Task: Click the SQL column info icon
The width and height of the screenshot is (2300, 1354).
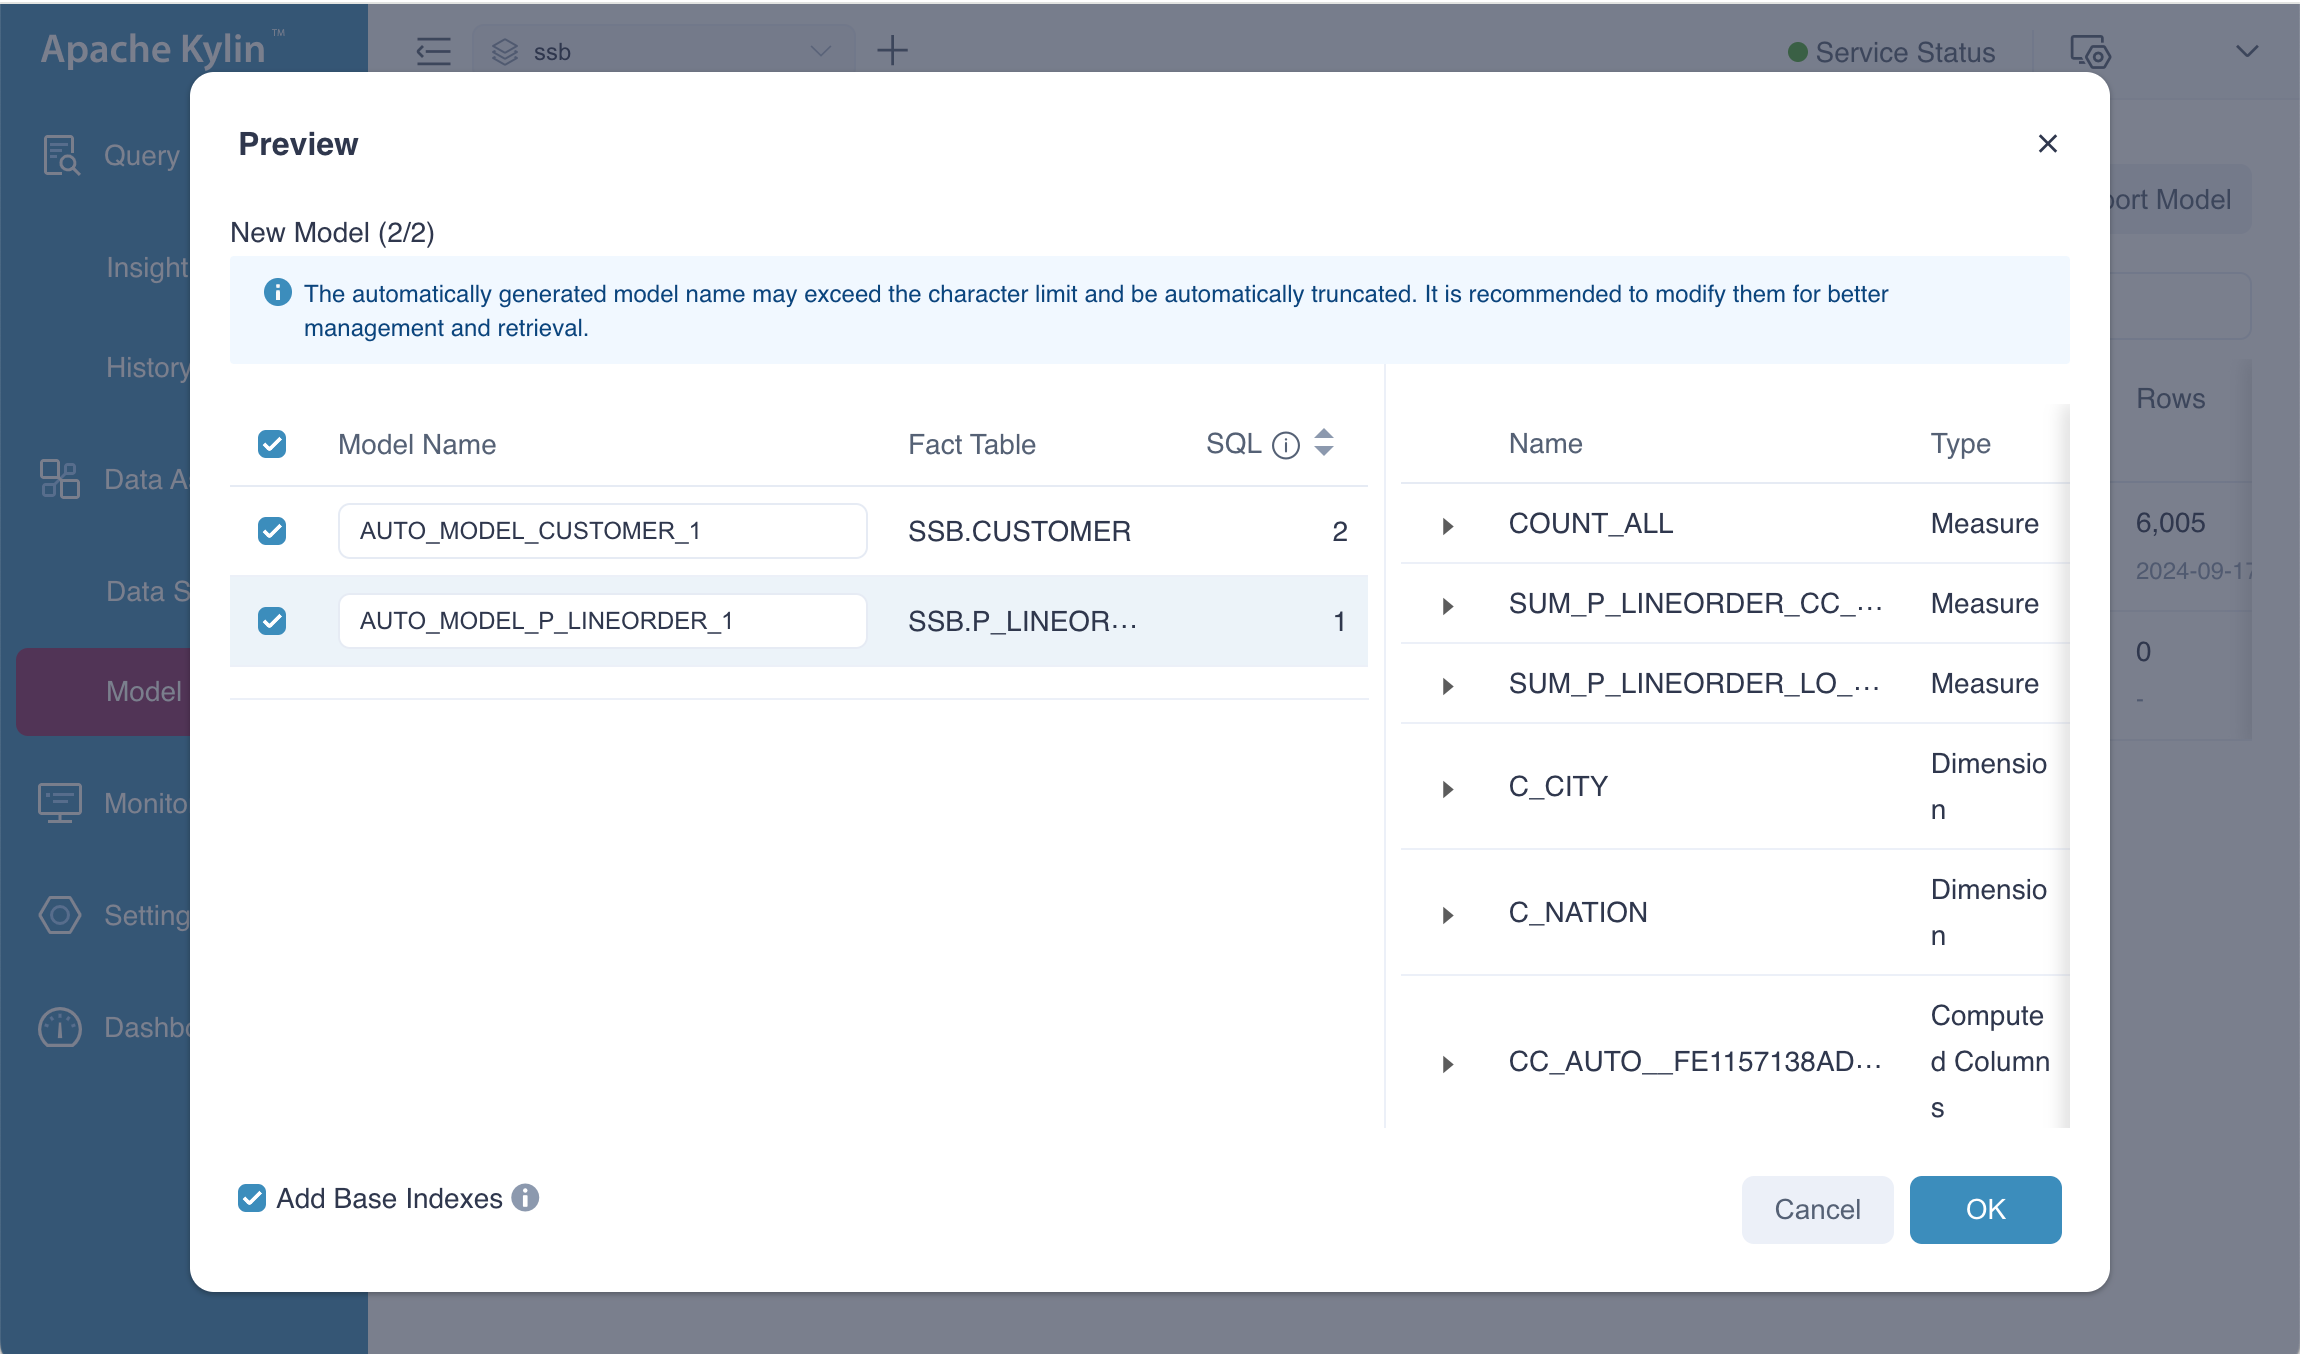Action: tap(1285, 445)
